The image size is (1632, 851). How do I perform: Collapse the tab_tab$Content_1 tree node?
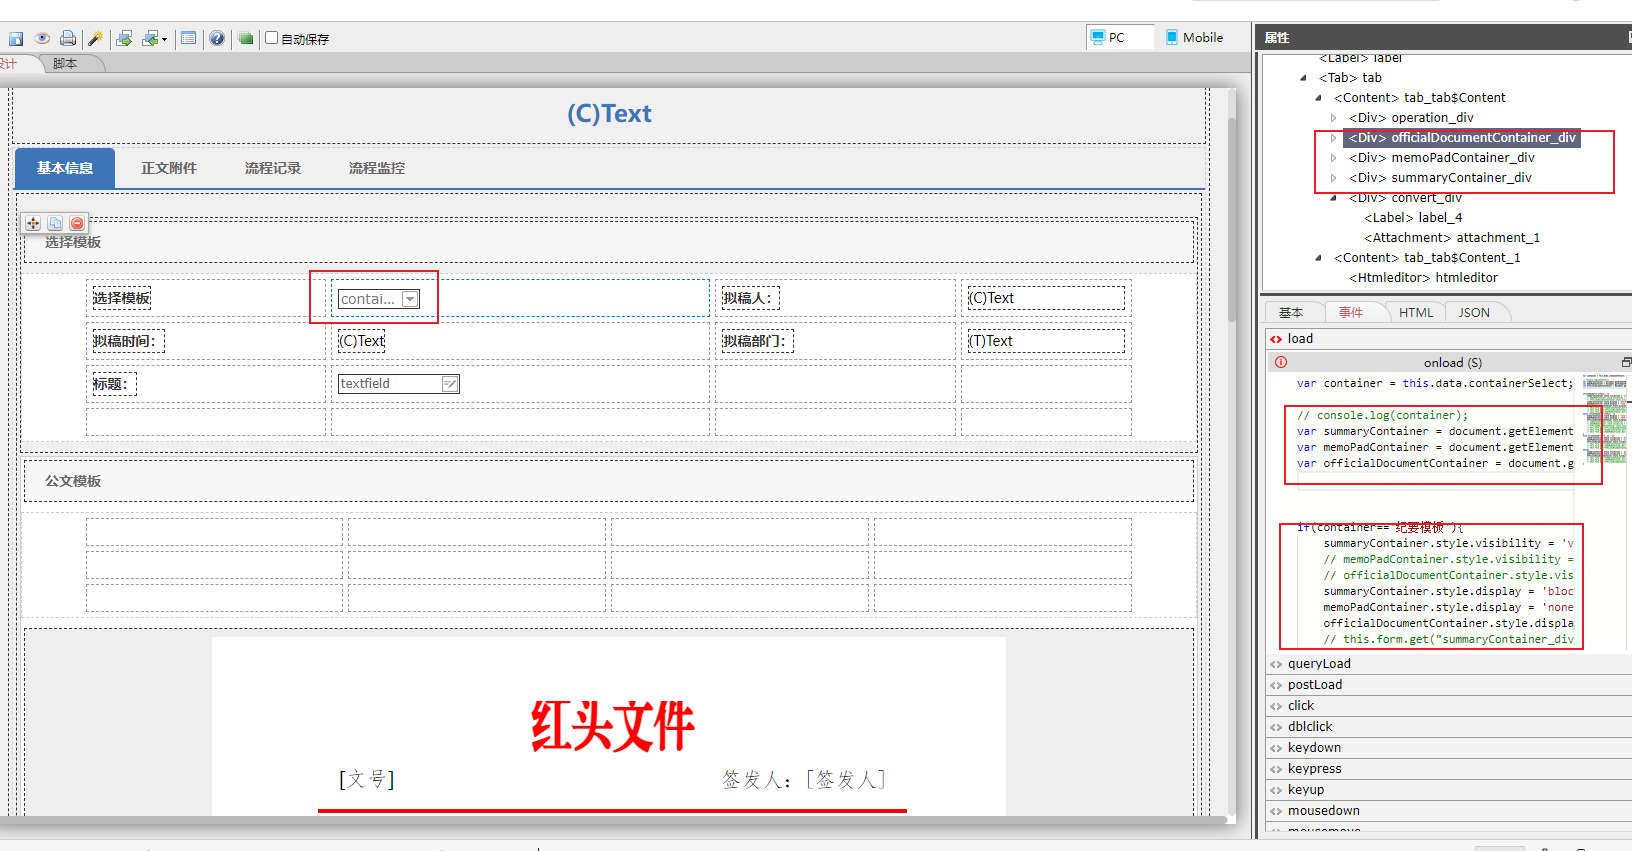pos(1318,258)
